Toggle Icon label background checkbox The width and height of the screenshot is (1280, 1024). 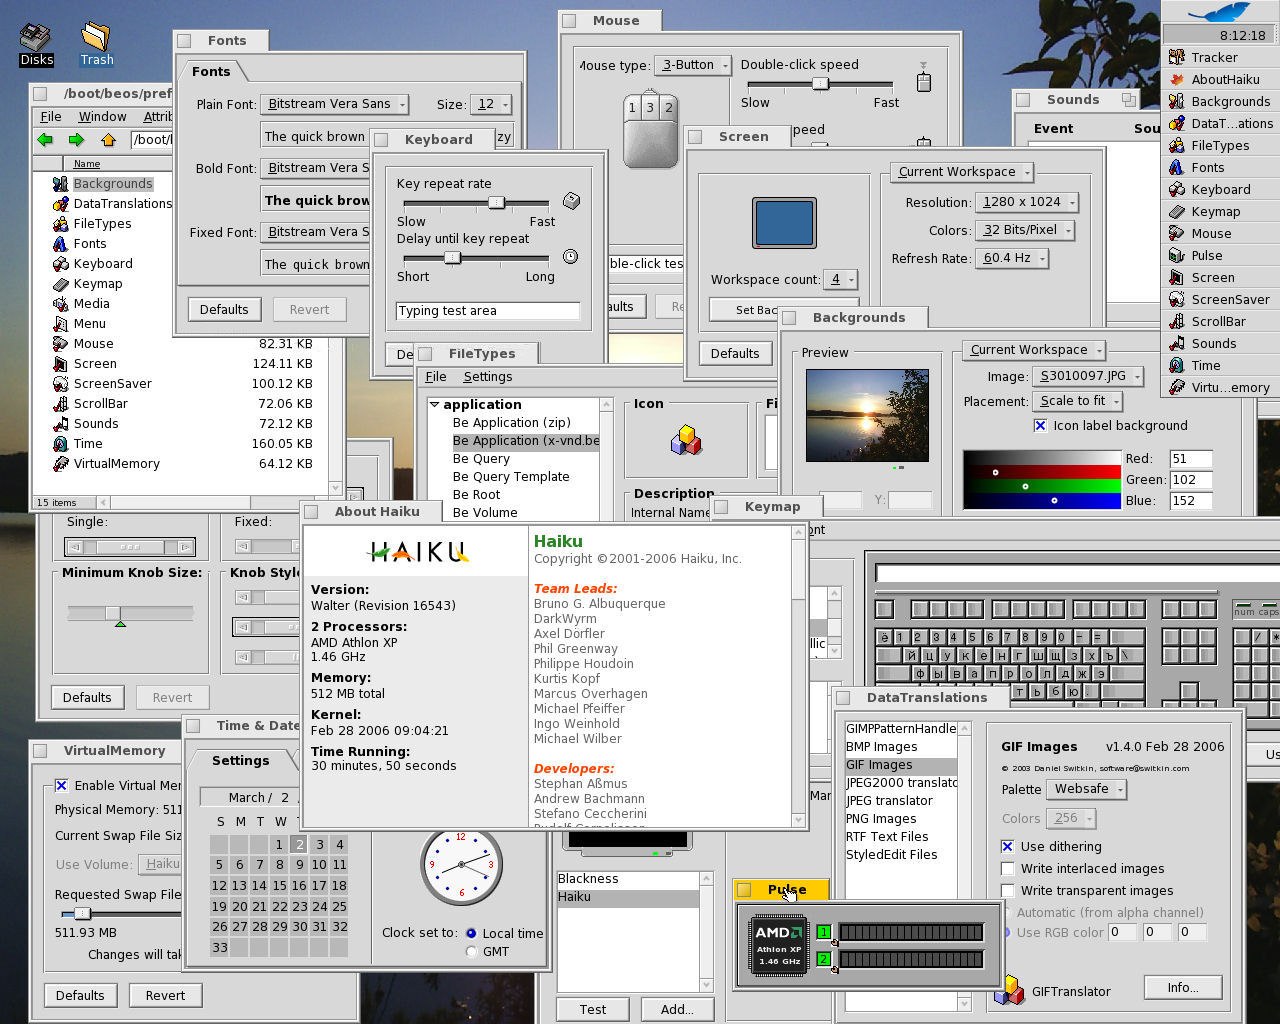(1040, 426)
